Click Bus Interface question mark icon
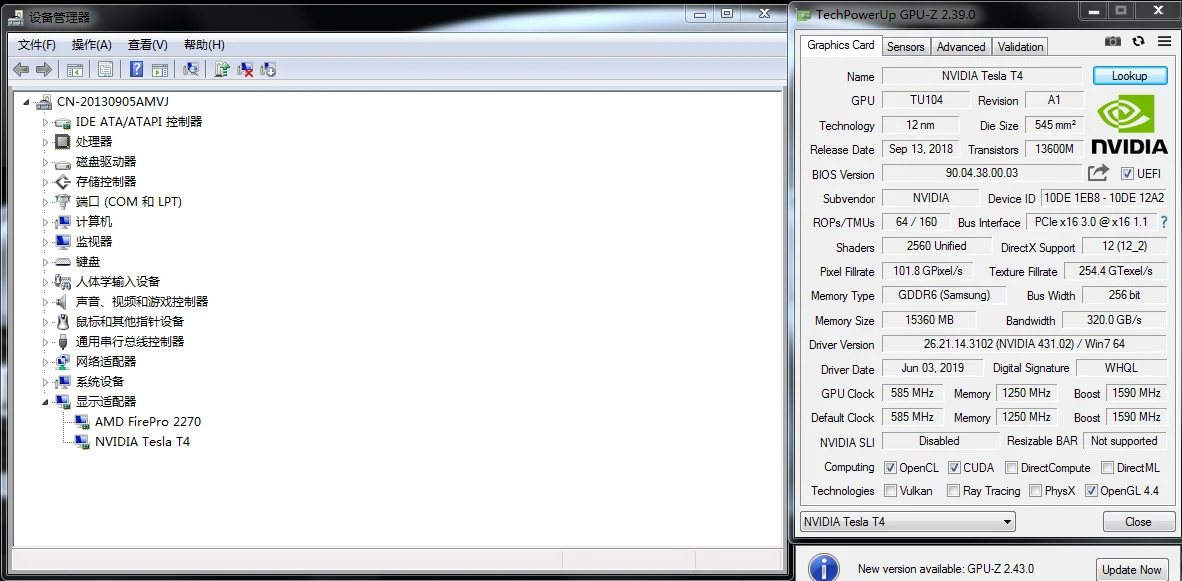This screenshot has width=1182, height=581. [1164, 222]
